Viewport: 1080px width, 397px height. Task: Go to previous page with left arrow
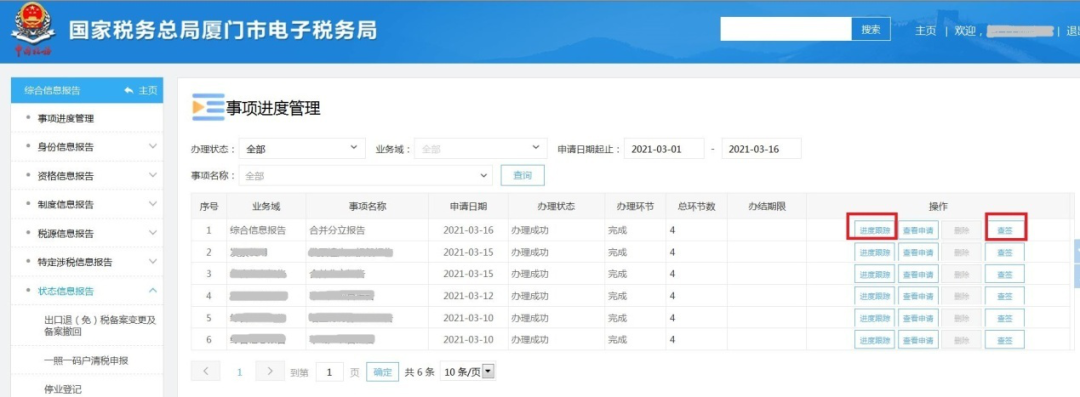click(205, 371)
